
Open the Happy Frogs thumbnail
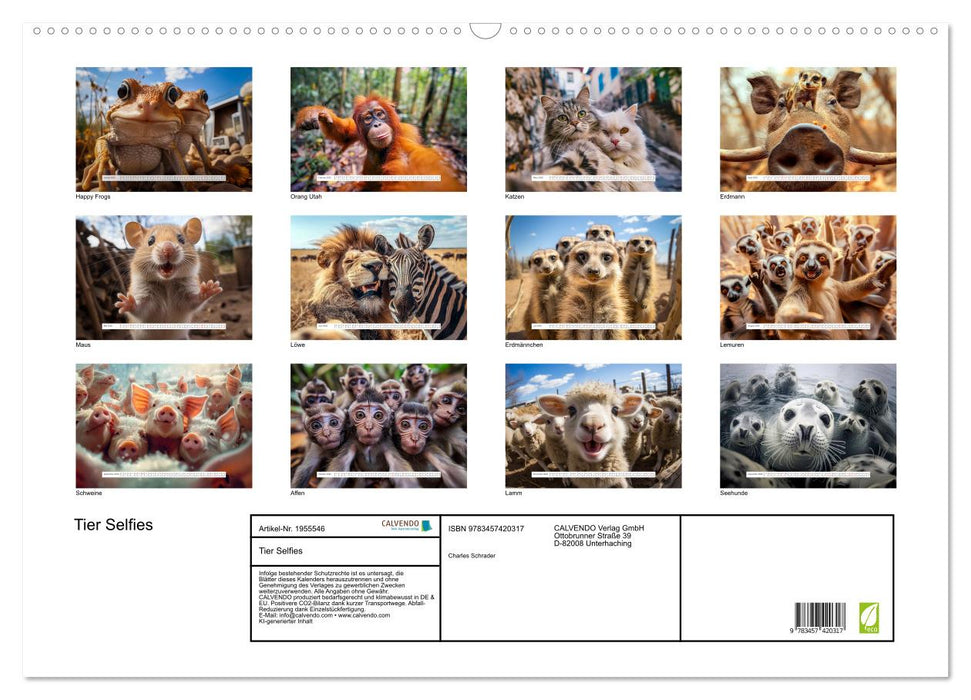(163, 128)
